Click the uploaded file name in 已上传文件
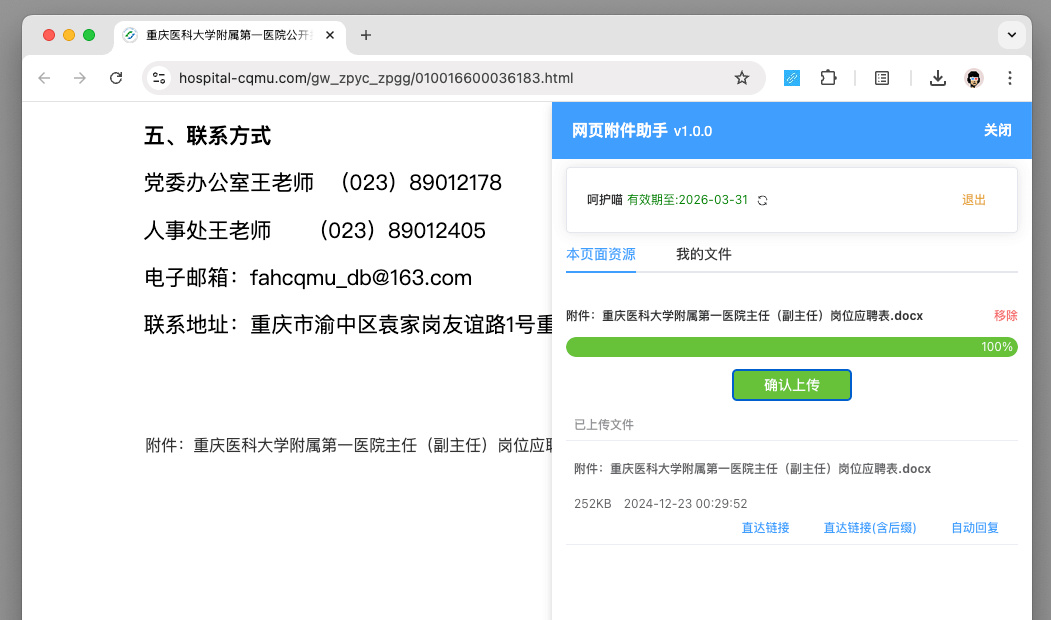This screenshot has height=620, width=1051. 752,469
